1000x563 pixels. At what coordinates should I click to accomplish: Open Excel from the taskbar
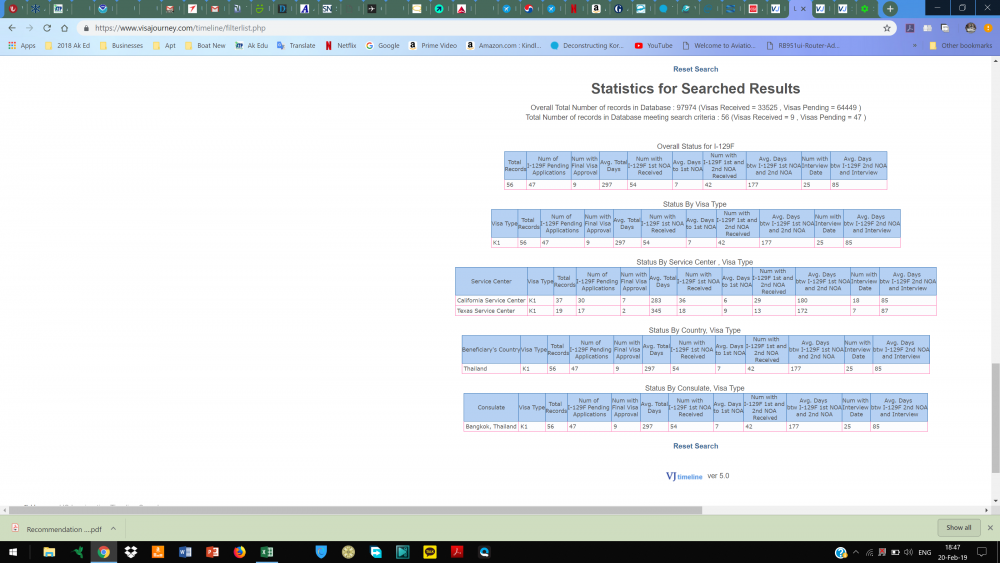(268, 552)
